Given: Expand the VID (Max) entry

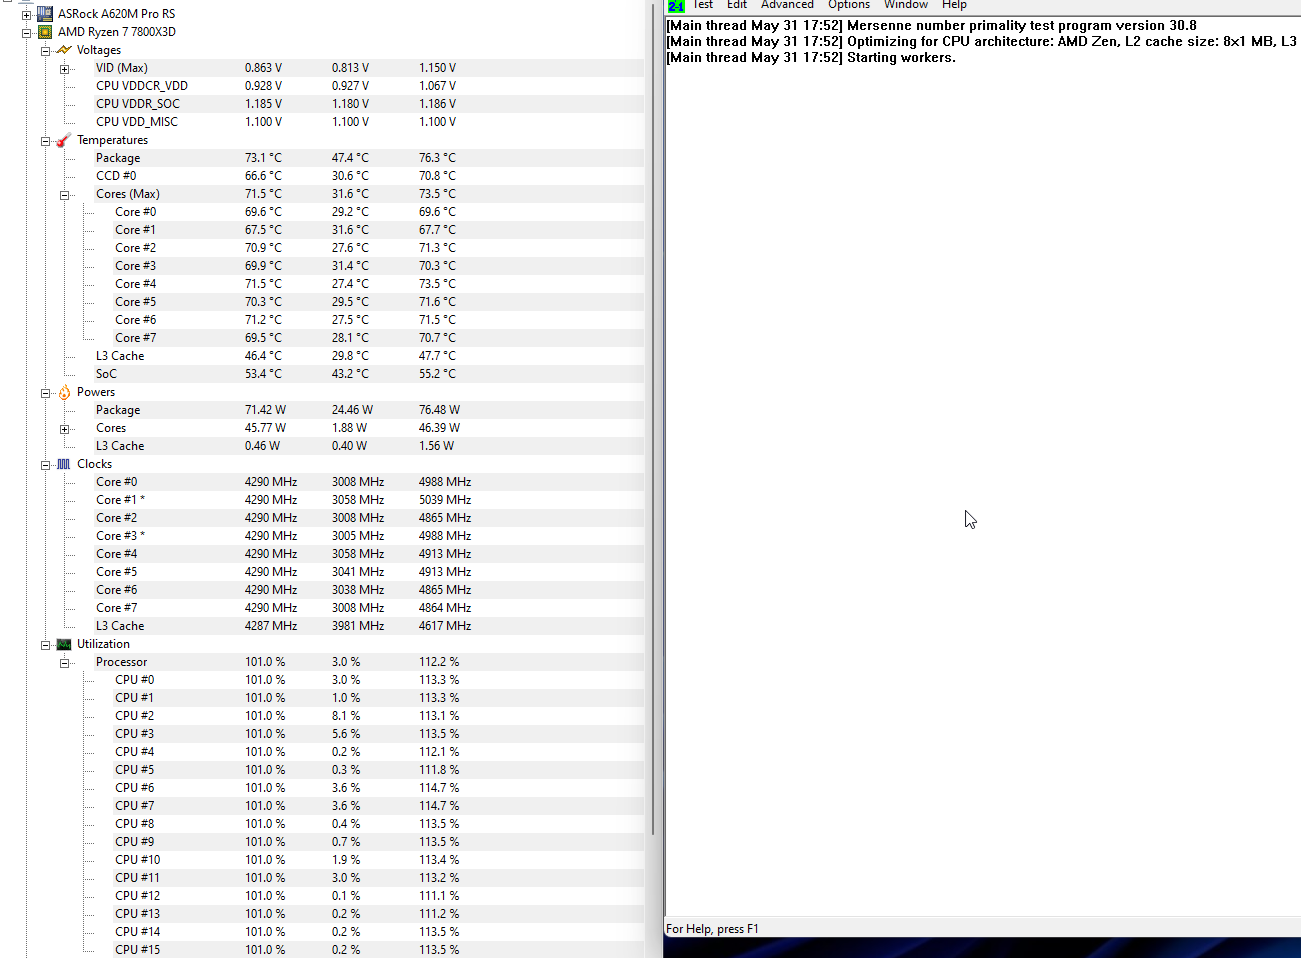Looking at the screenshot, I should click(x=65, y=68).
